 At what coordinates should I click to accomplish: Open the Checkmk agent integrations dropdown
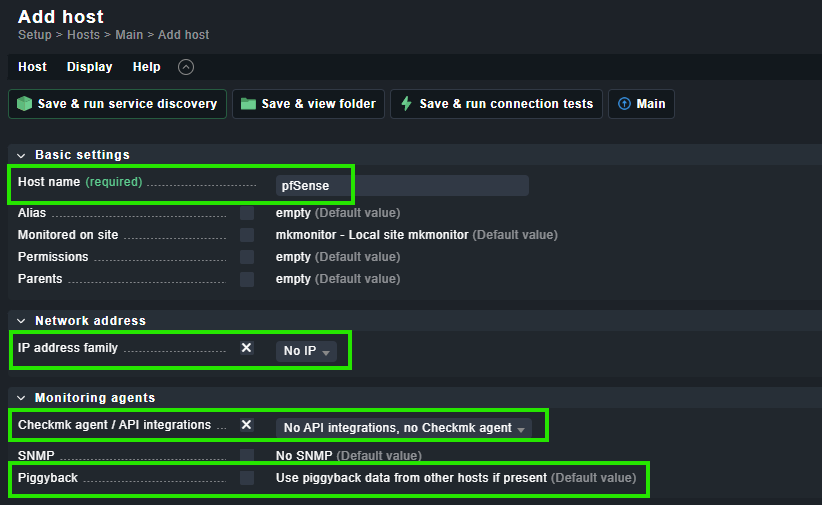click(x=402, y=428)
